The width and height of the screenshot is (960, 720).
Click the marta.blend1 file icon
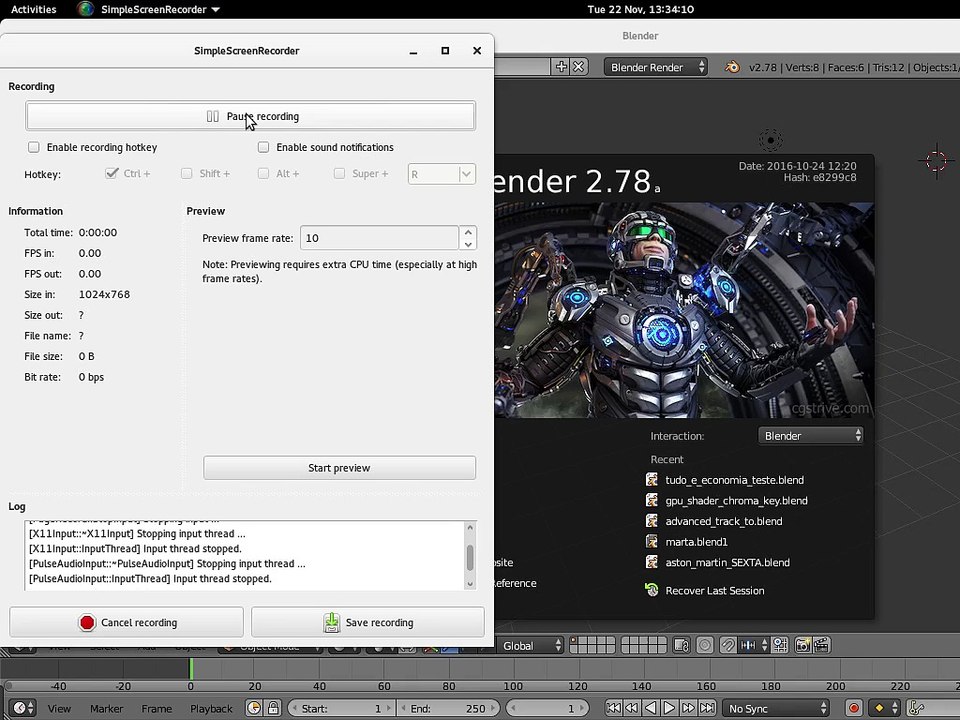tap(652, 541)
